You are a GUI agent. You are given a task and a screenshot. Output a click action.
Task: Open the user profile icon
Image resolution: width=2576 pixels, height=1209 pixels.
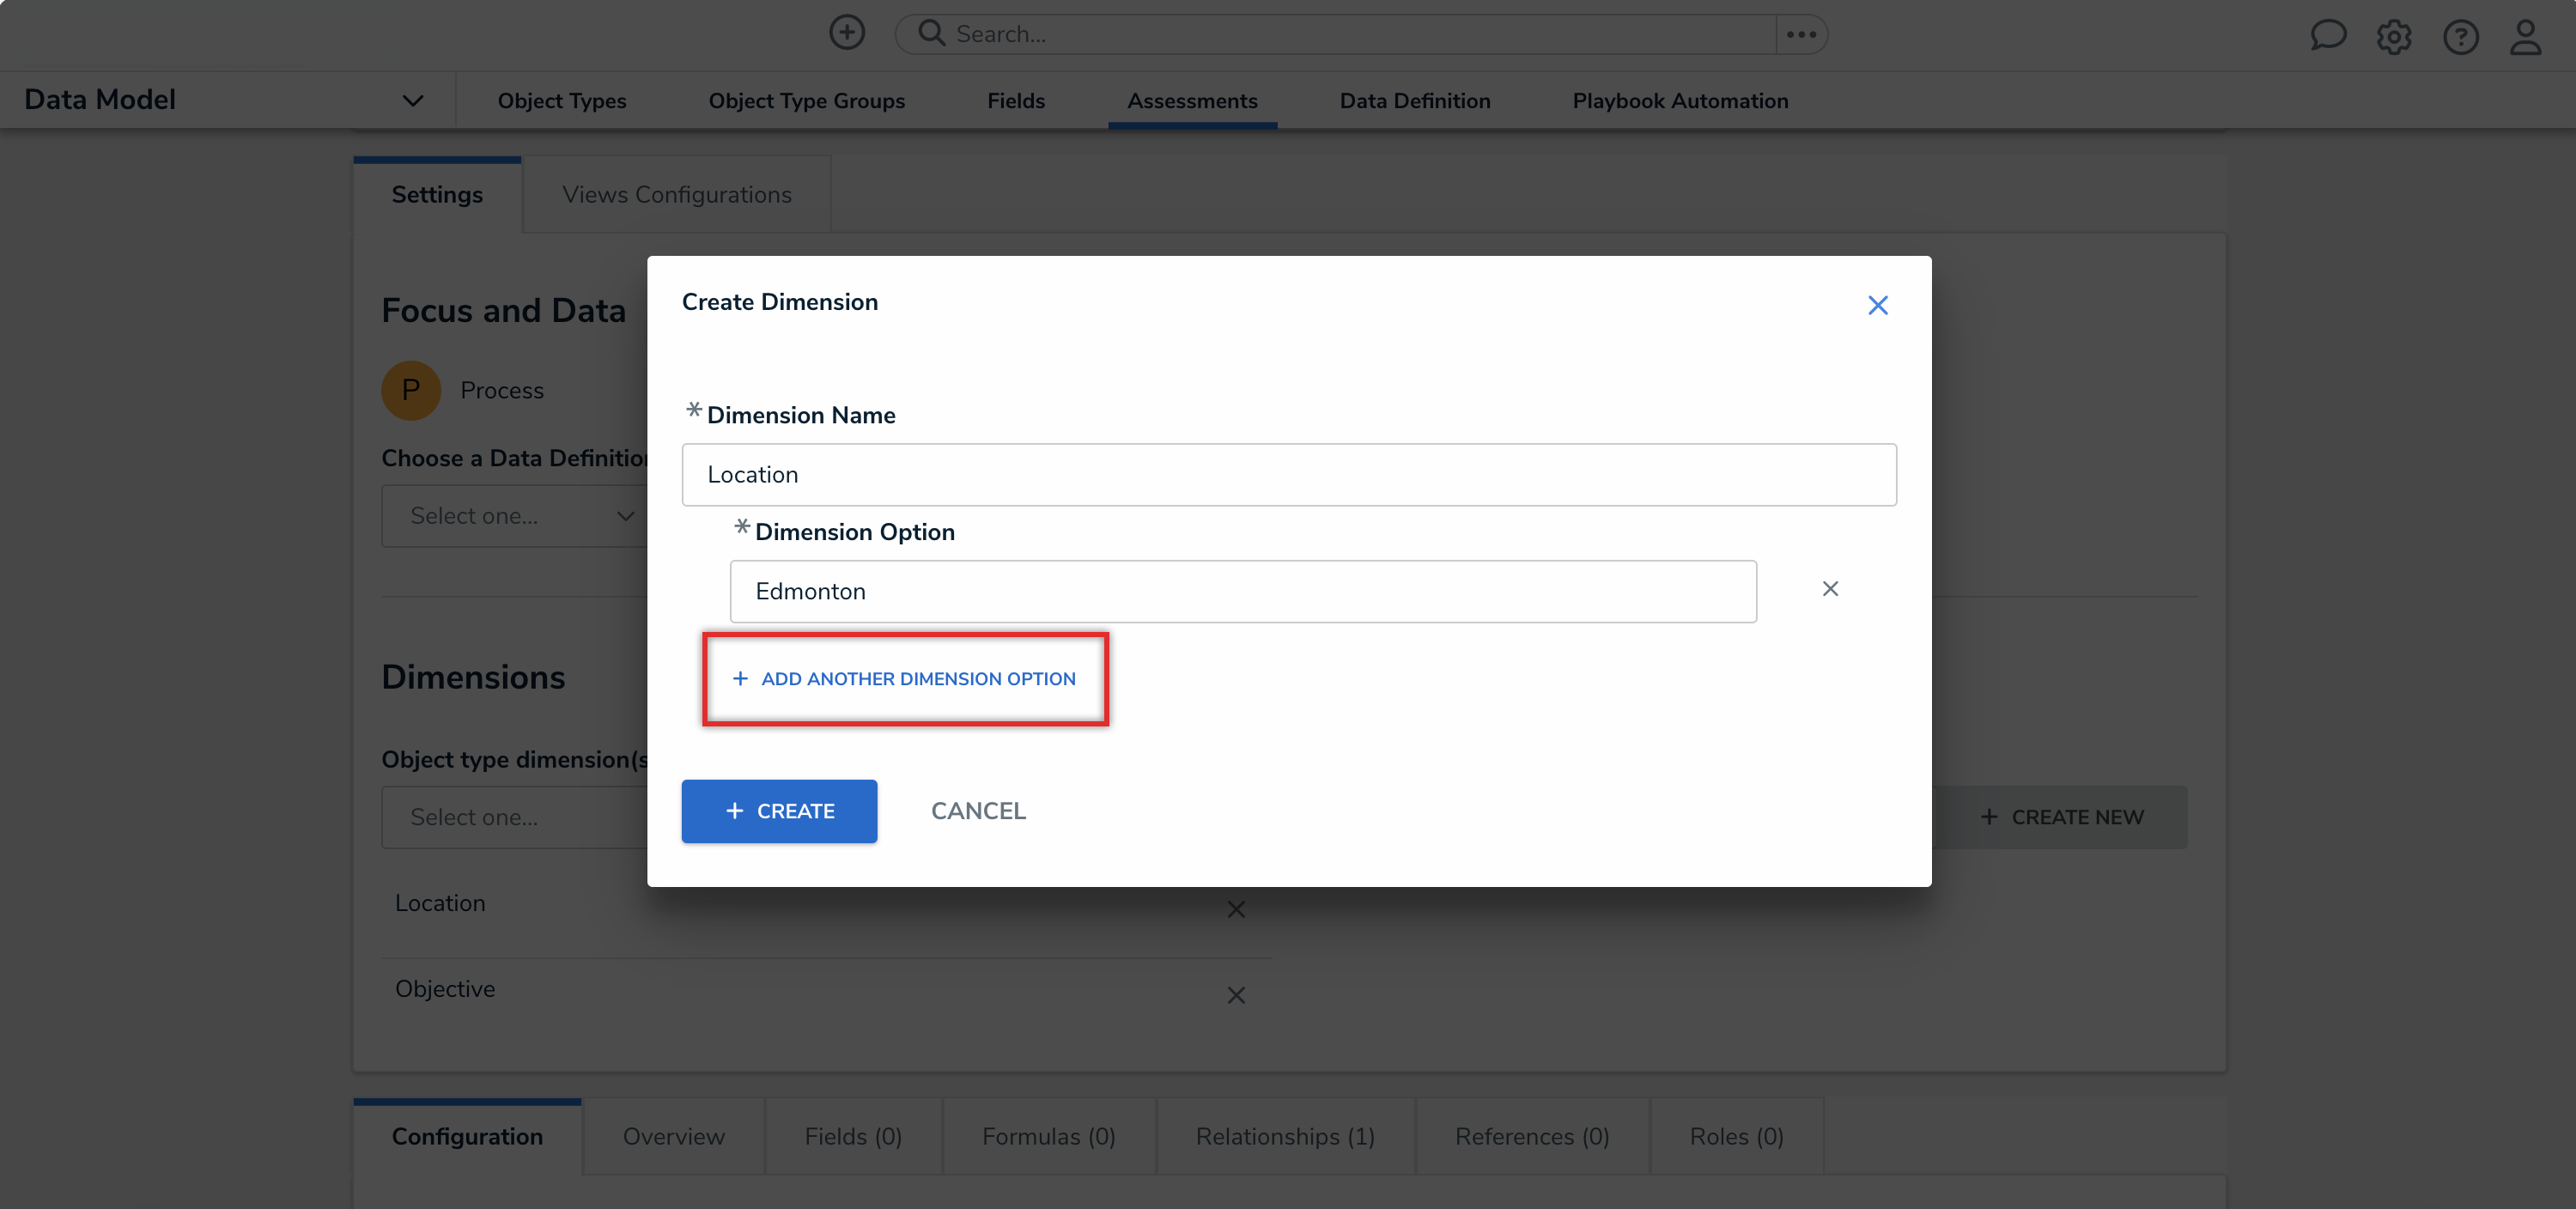[x=2526, y=37]
